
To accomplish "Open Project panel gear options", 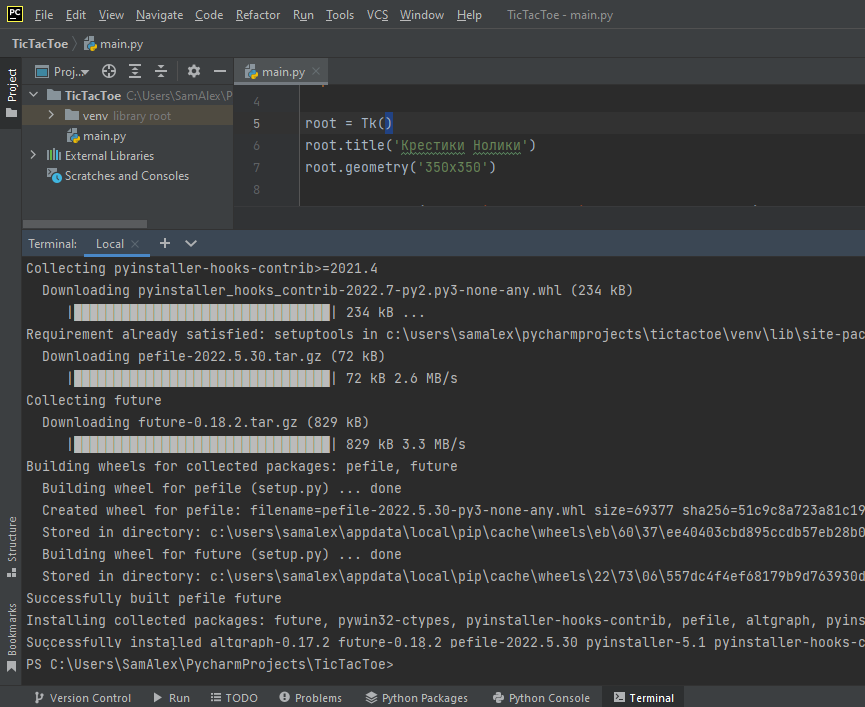I will tap(194, 71).
